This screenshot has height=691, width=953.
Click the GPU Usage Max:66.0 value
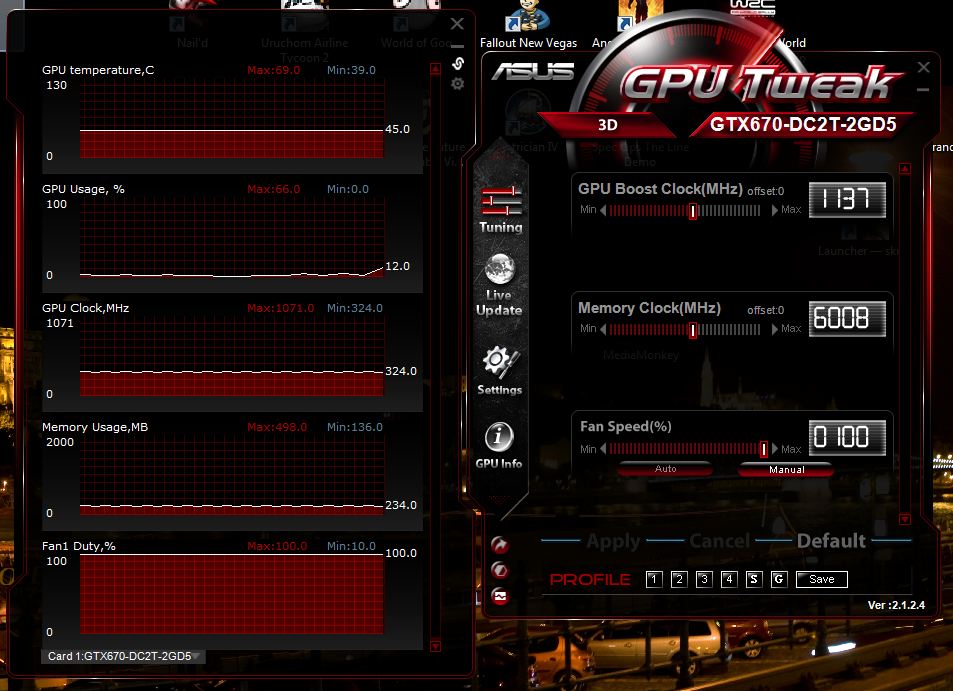(x=274, y=189)
